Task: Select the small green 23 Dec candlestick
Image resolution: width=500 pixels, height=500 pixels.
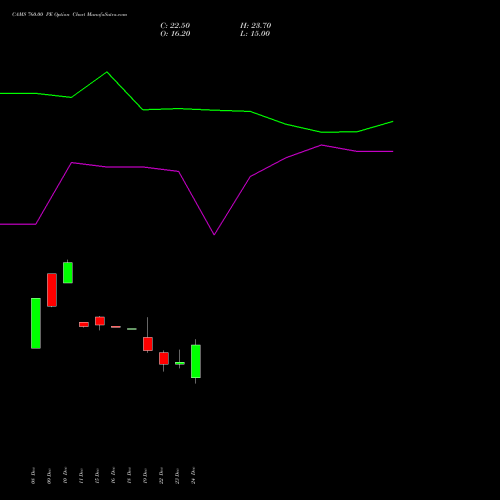Action: pyautogui.click(x=180, y=363)
